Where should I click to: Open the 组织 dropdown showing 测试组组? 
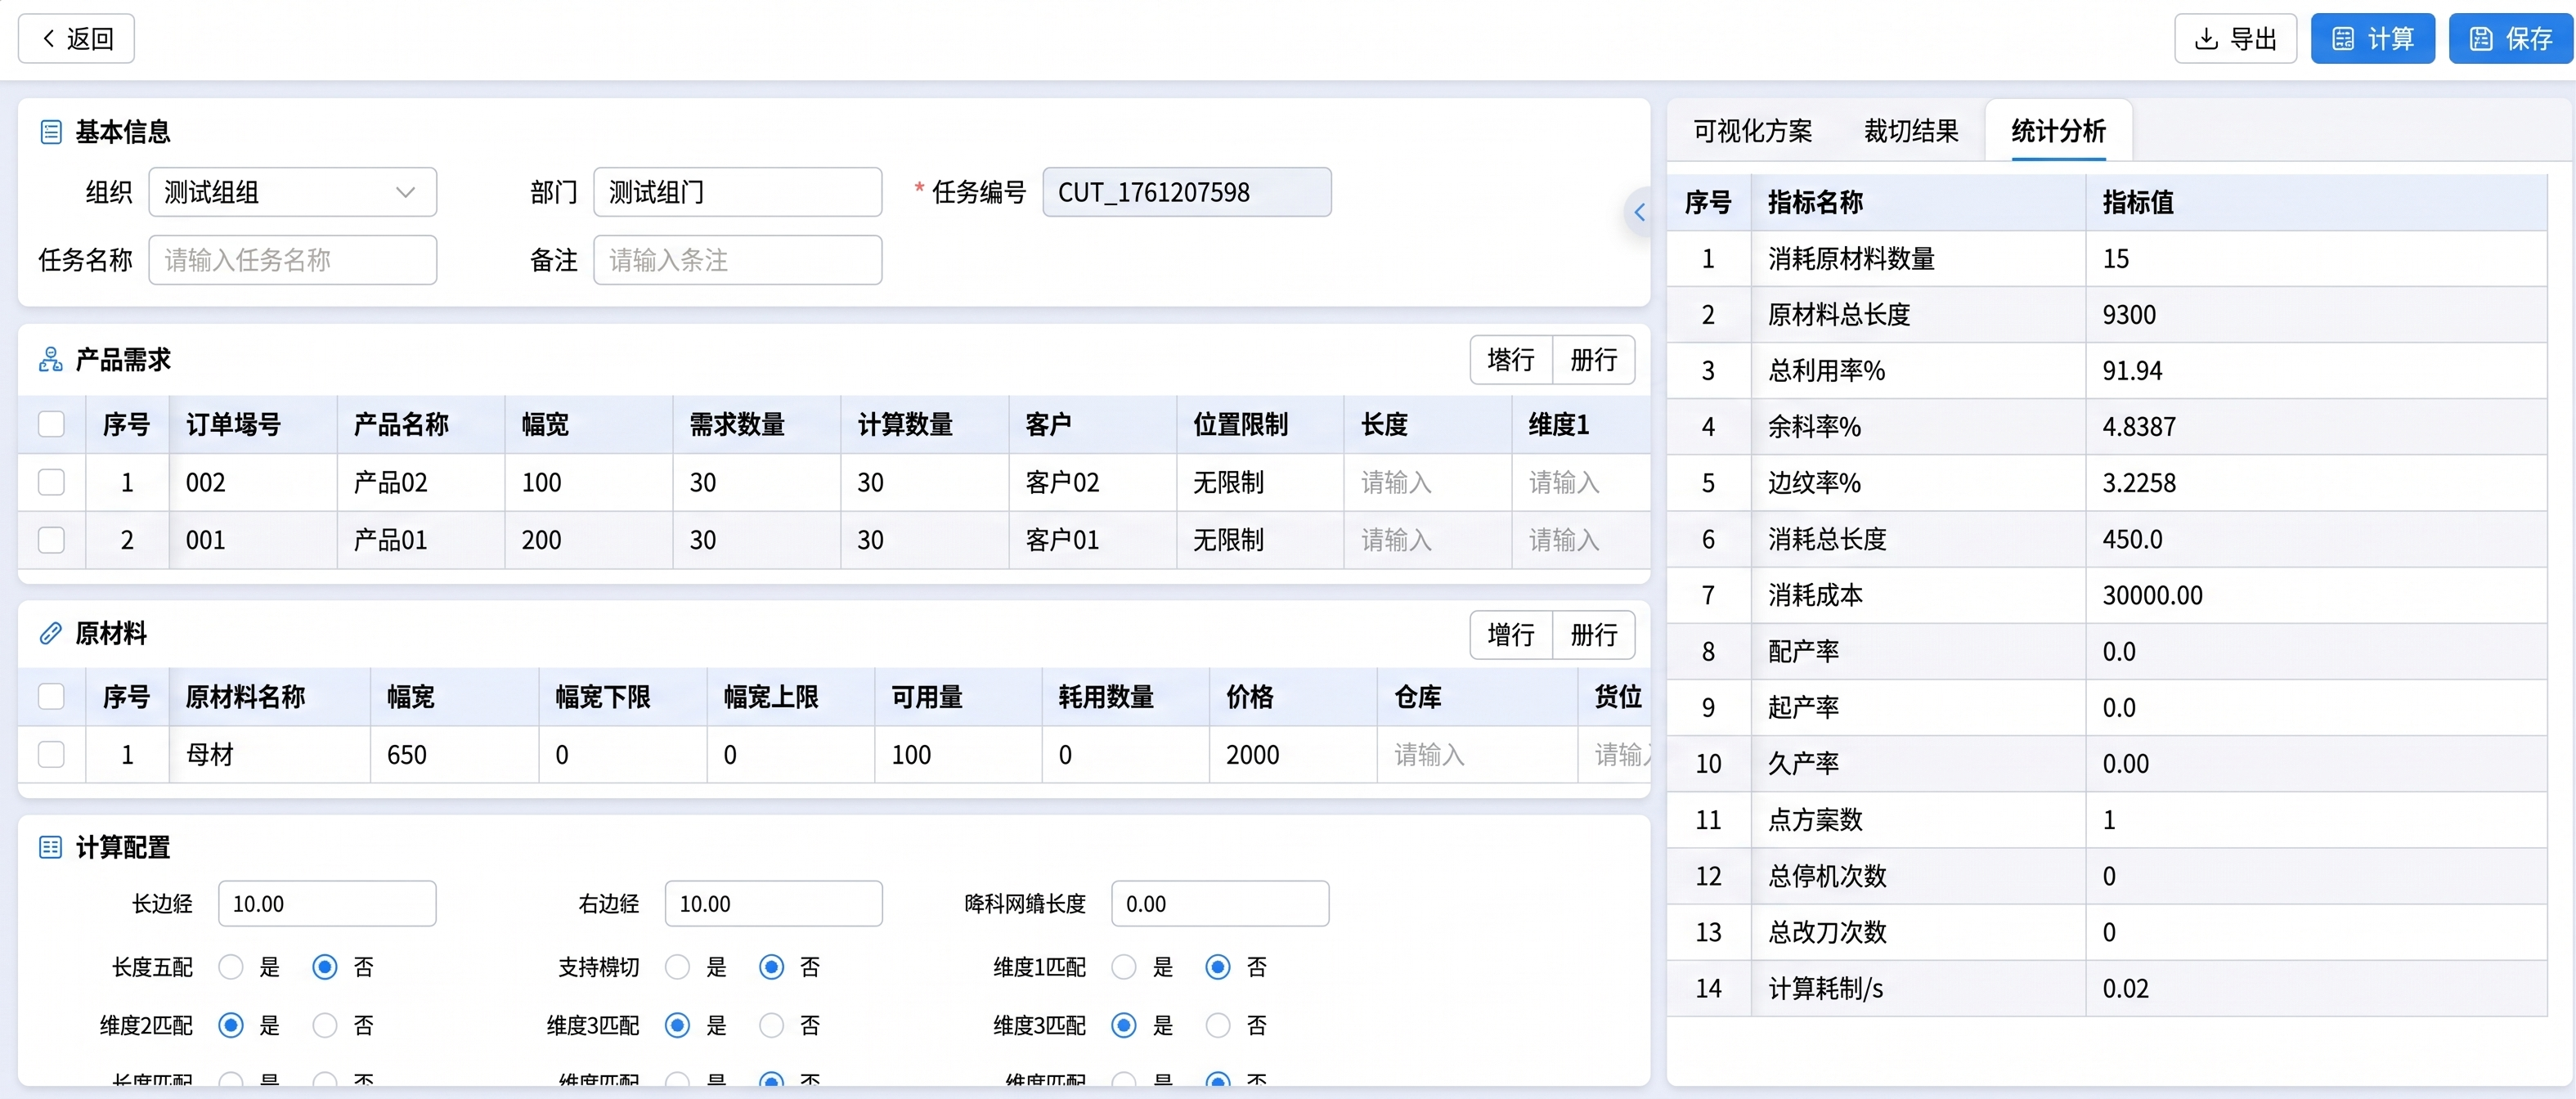[293, 192]
